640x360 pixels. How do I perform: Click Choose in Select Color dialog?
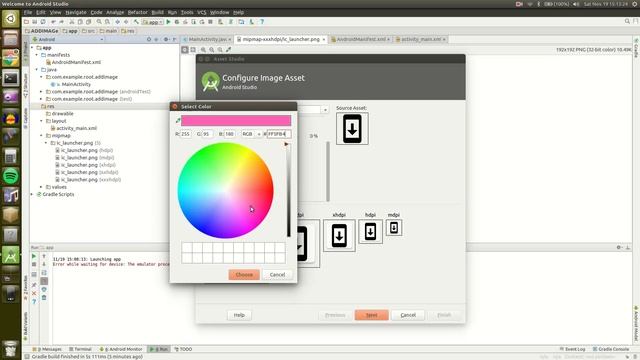(244, 274)
